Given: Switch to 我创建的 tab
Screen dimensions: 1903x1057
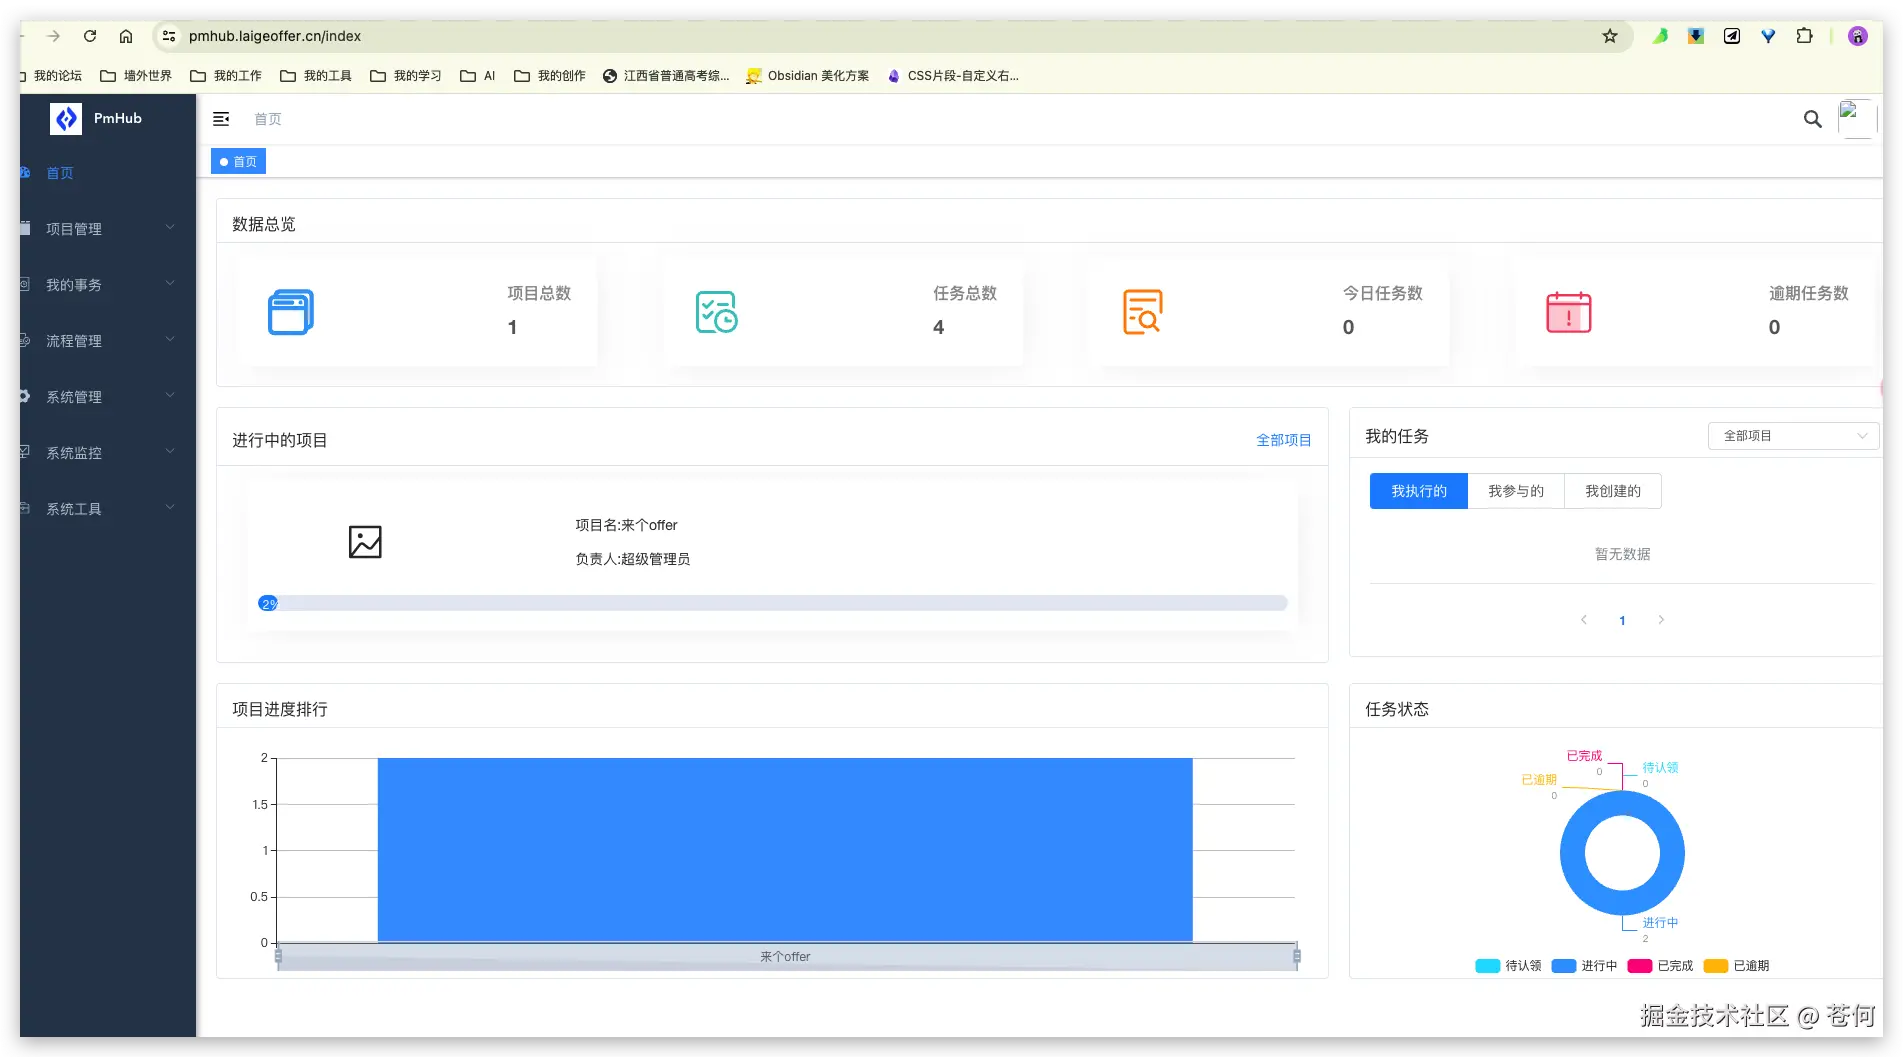Looking at the screenshot, I should click(1612, 491).
